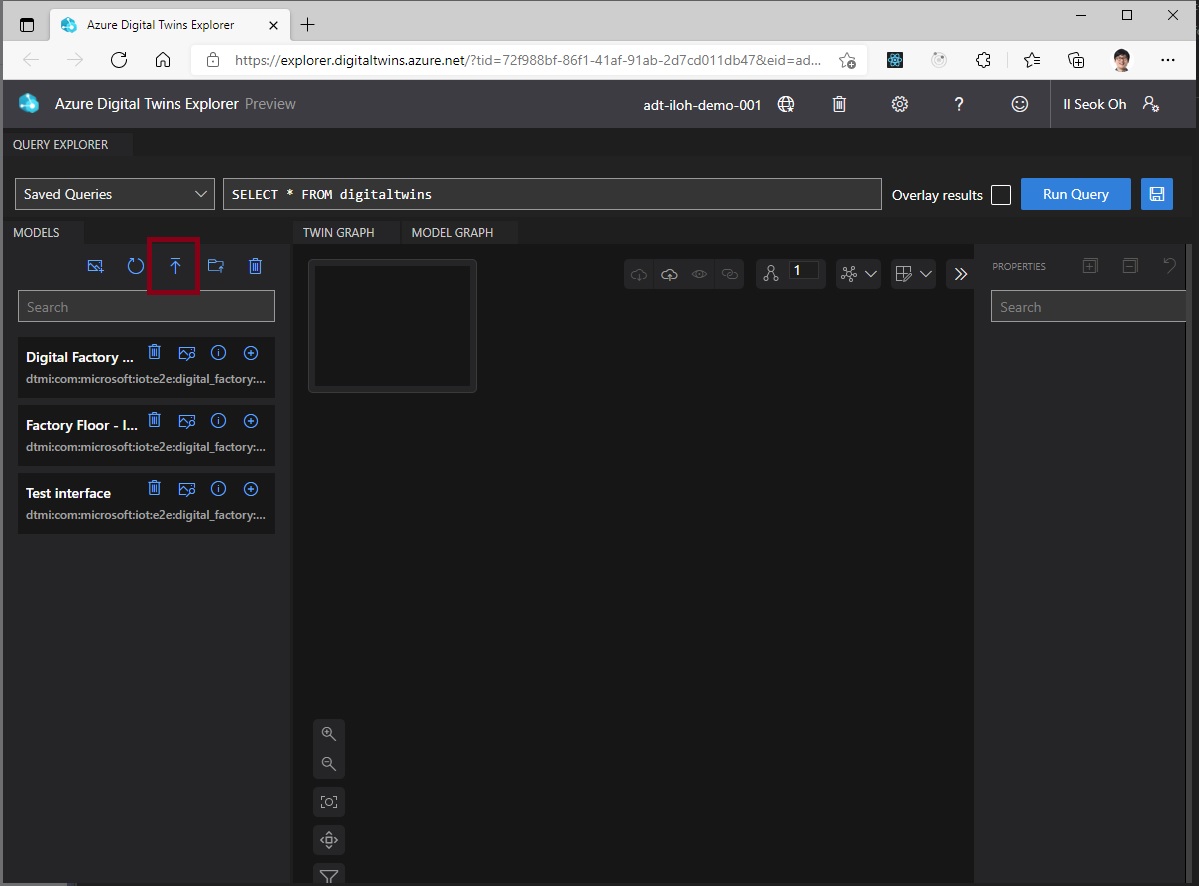Click the expansion level number field
The image size is (1199, 886).
pyautogui.click(x=804, y=271)
